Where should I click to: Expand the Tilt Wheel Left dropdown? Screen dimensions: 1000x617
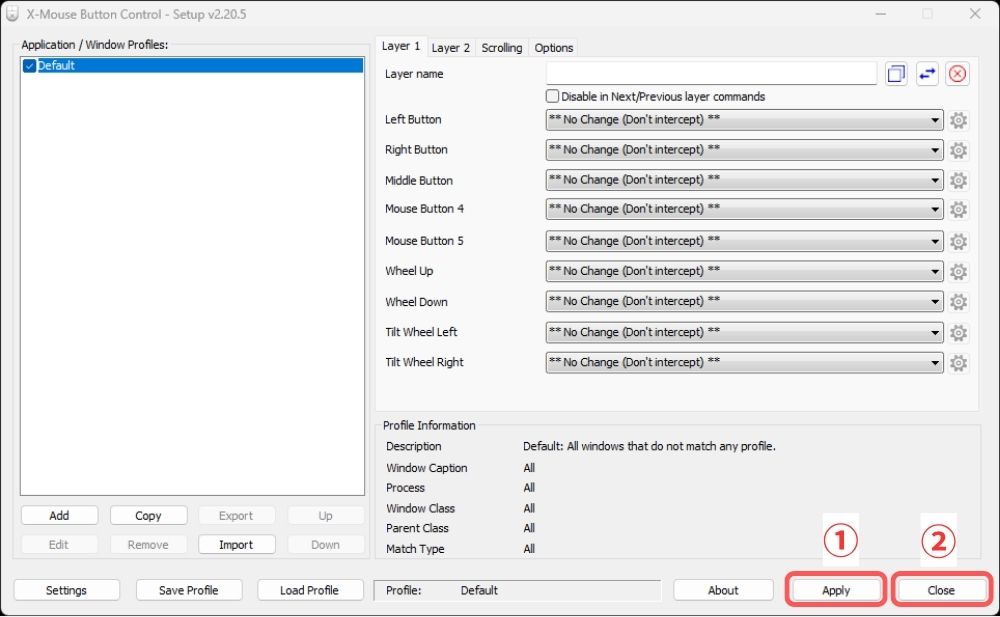coord(744,332)
